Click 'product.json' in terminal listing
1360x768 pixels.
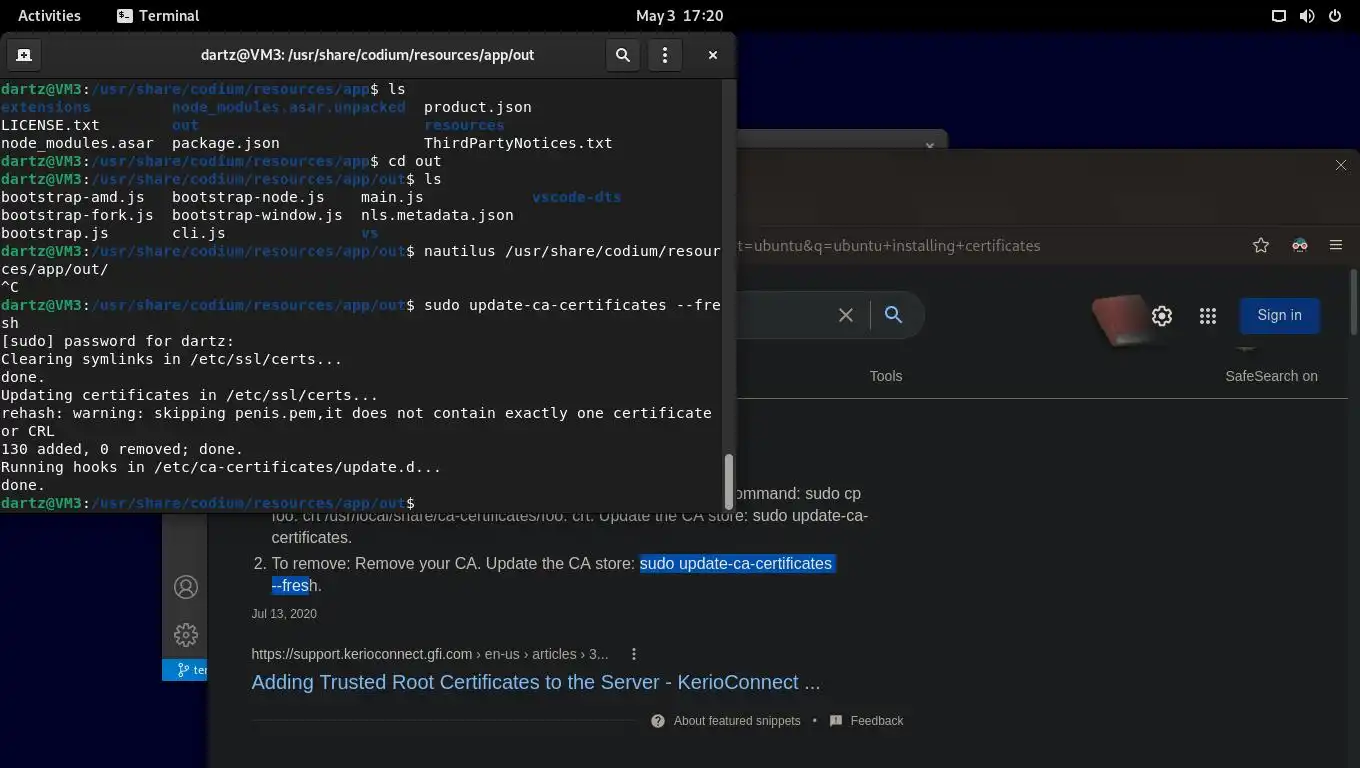click(x=478, y=107)
